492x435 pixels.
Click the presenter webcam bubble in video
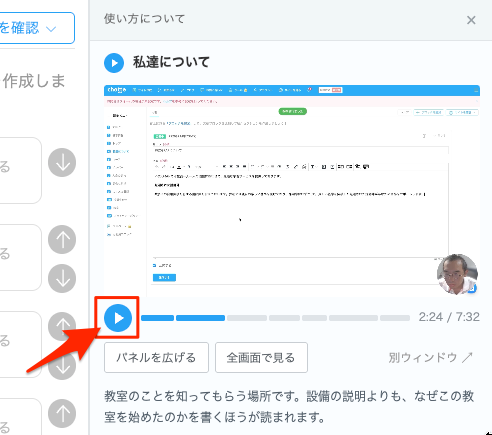tap(457, 274)
